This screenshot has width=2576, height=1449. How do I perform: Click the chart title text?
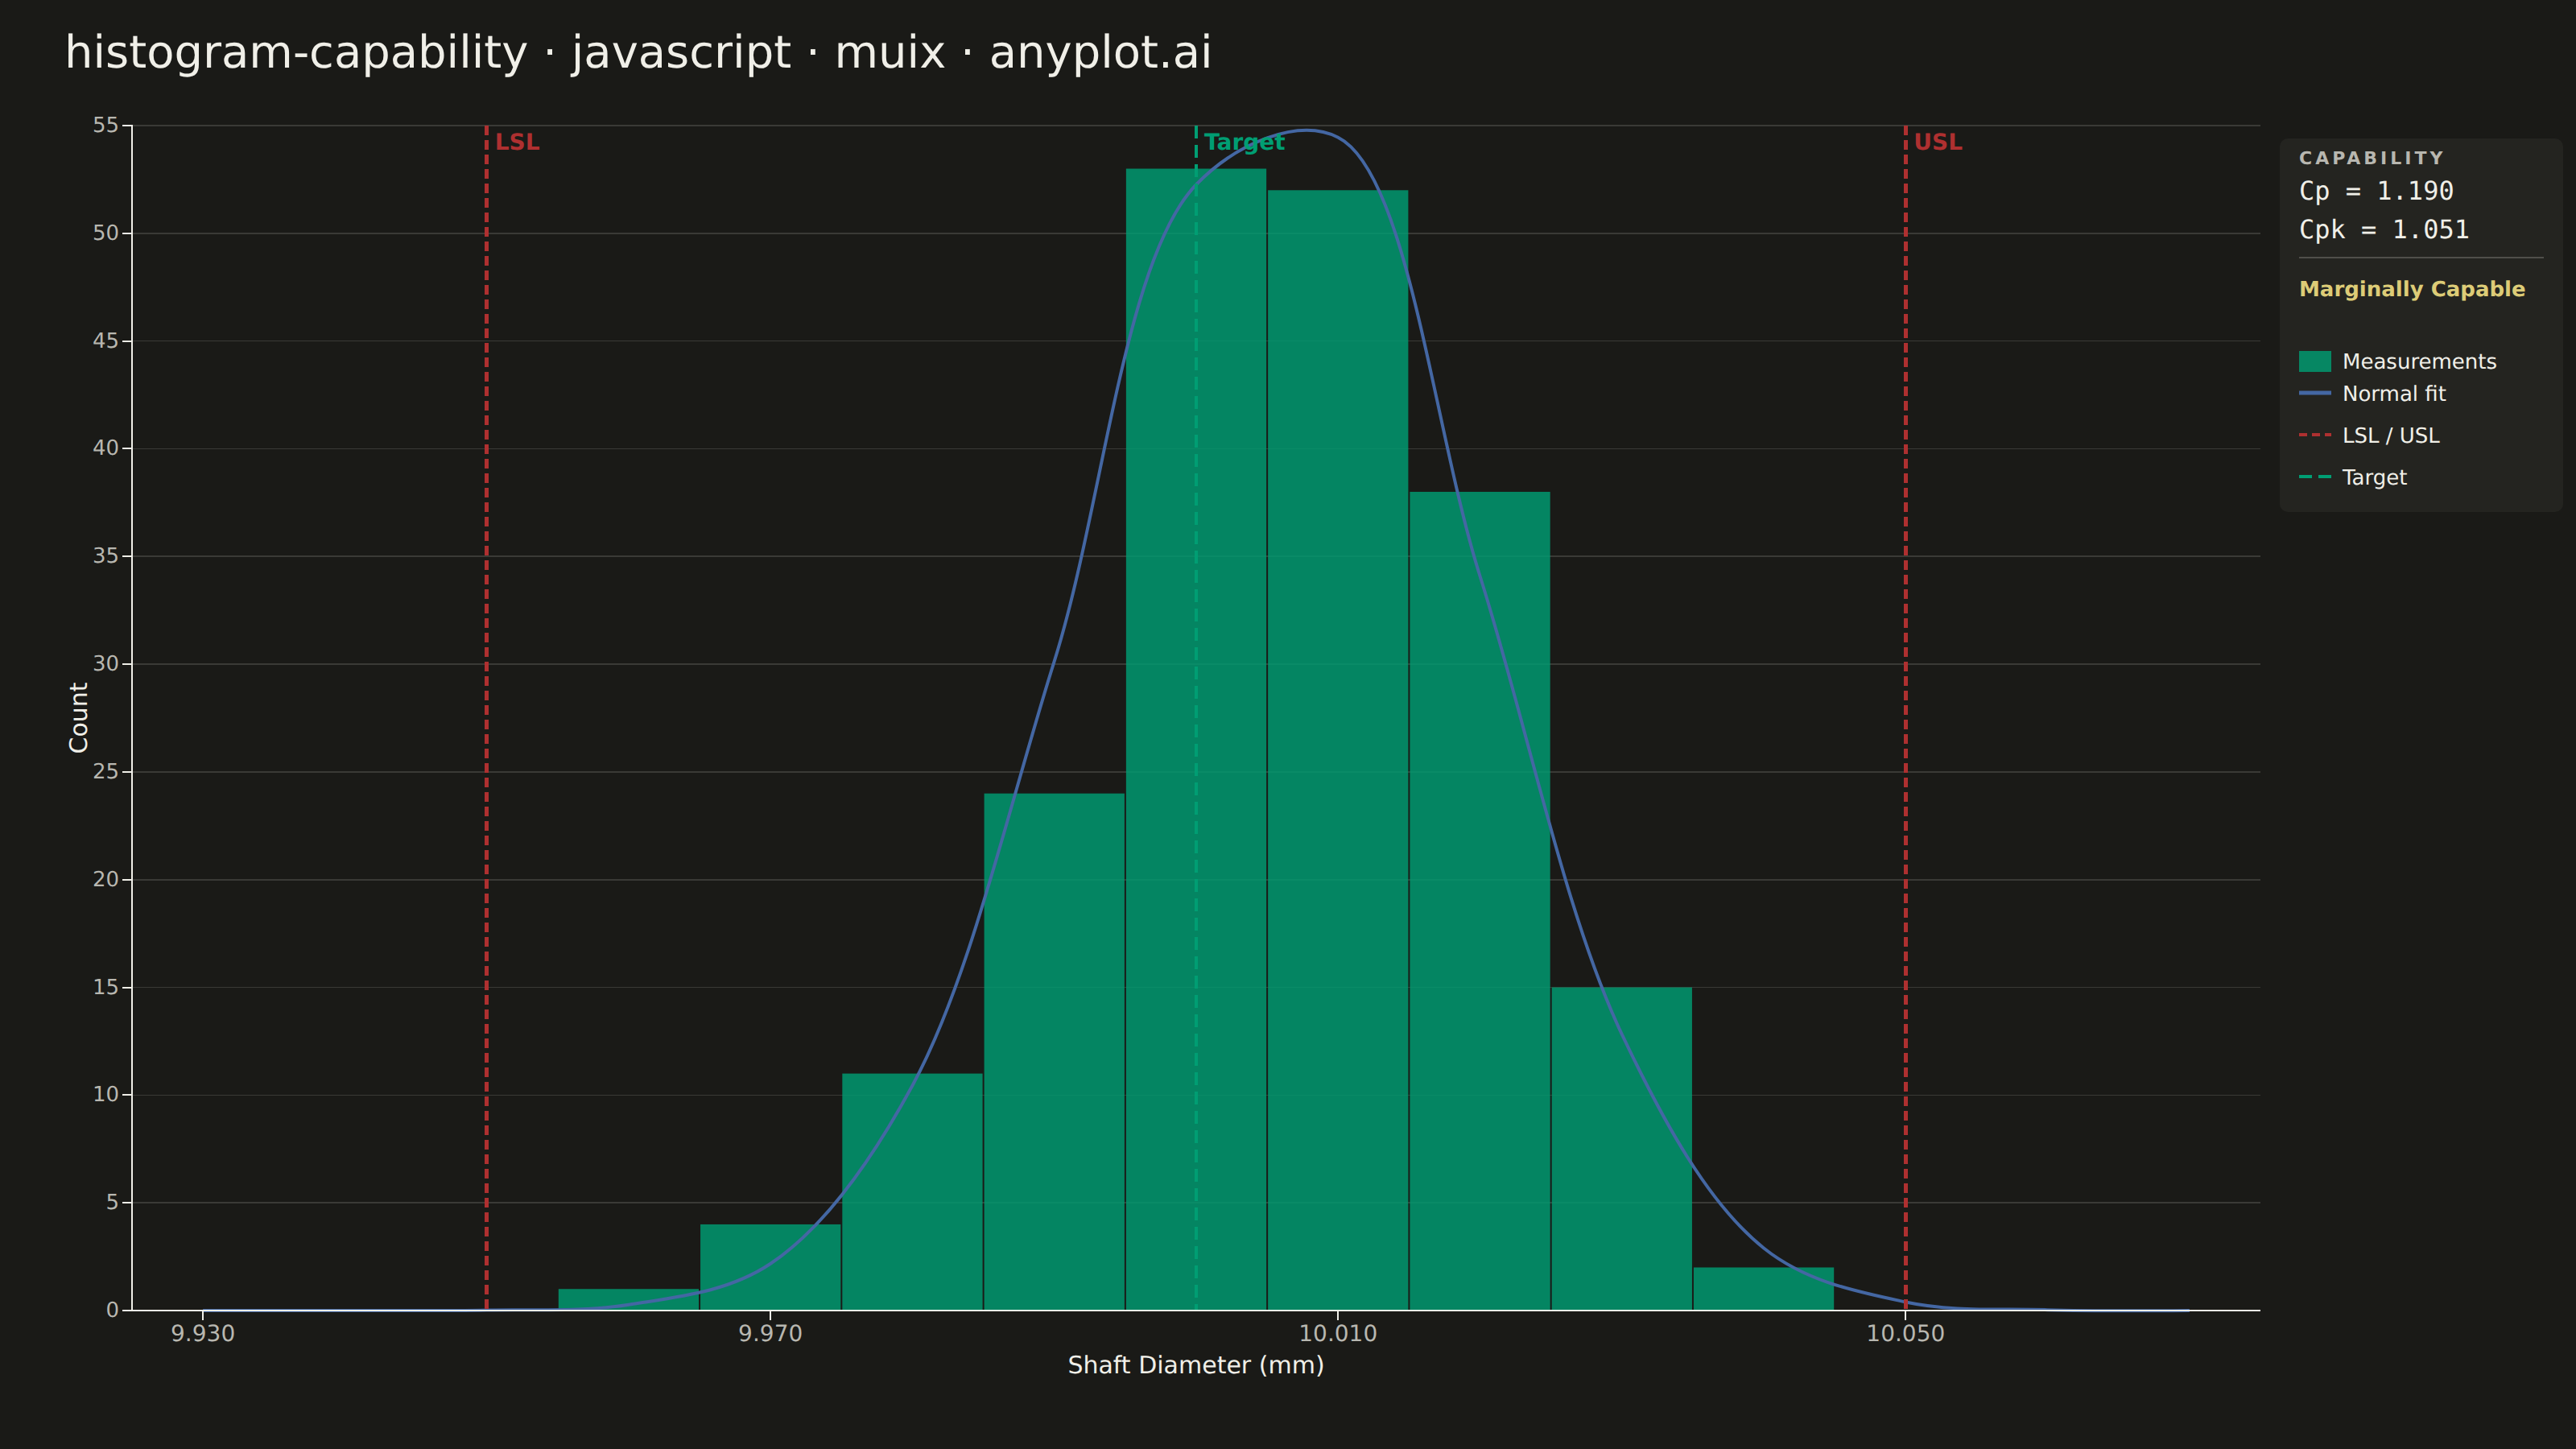pos(638,52)
